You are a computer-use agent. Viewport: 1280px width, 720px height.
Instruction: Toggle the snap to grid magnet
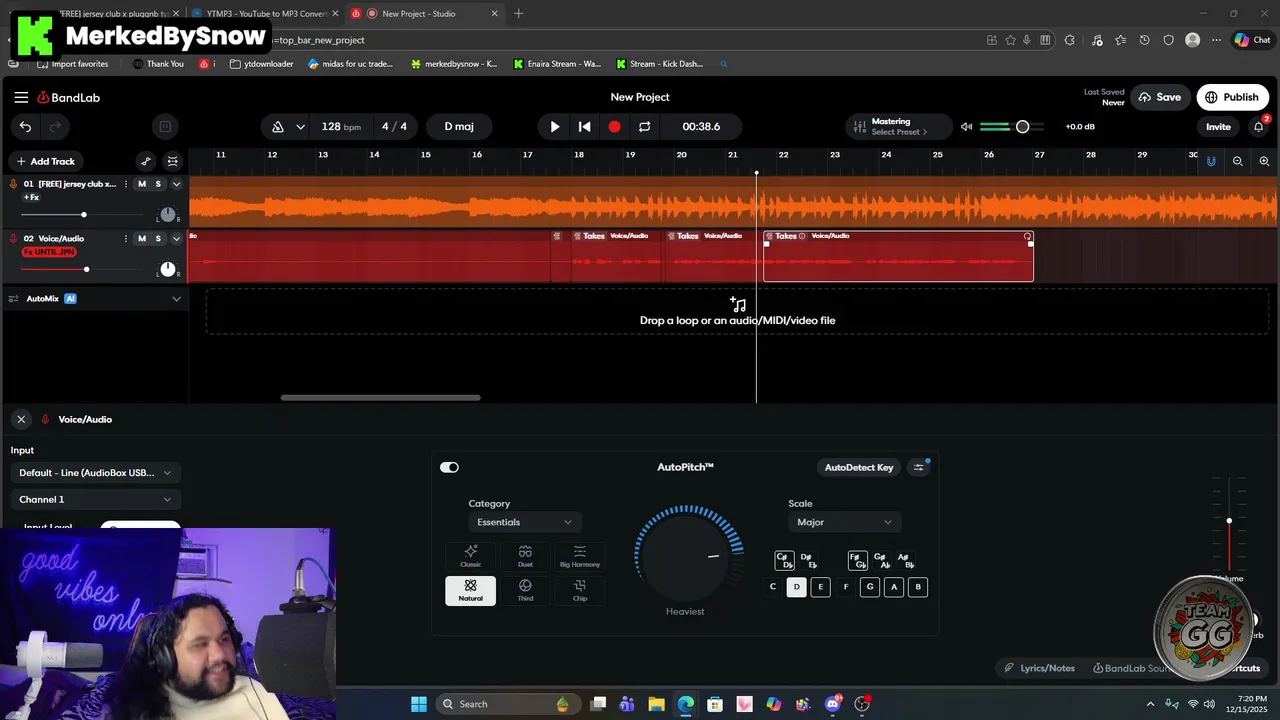click(x=1211, y=161)
